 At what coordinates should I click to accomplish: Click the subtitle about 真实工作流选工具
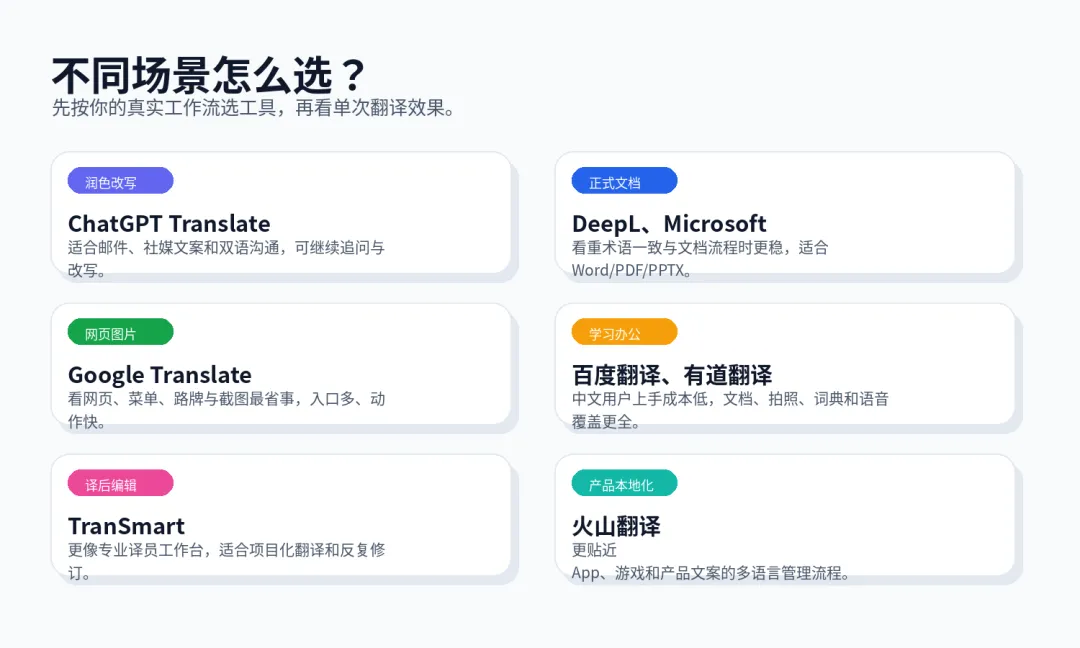(x=255, y=108)
